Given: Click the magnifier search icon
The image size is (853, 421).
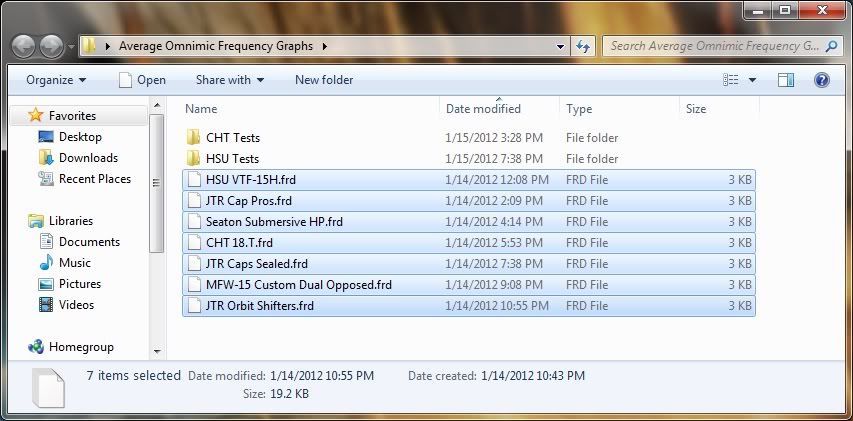Looking at the screenshot, I should (x=831, y=46).
